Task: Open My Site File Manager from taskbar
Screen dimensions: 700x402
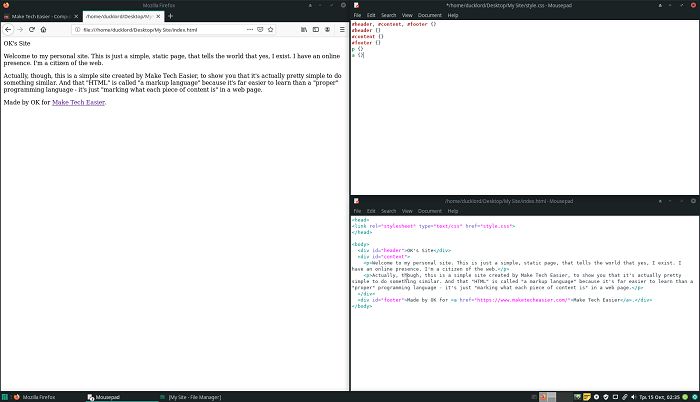Action: pos(191,397)
